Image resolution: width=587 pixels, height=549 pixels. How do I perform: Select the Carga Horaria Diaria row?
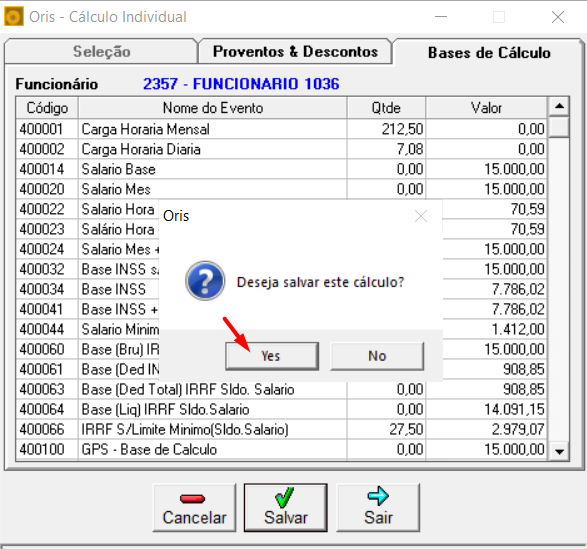coord(281,149)
